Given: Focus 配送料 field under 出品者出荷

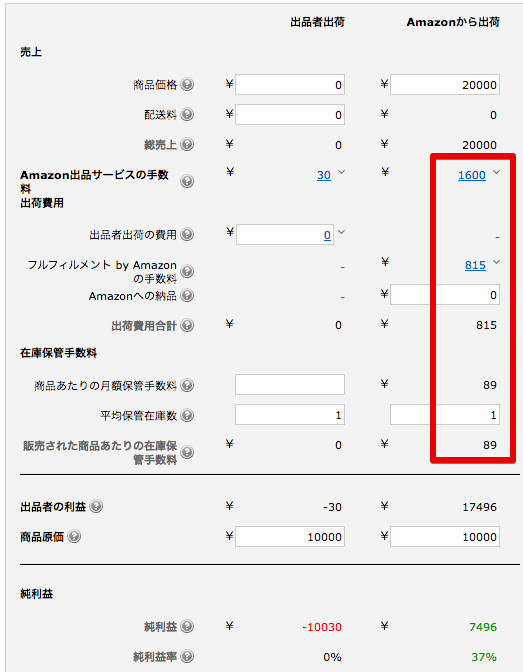Looking at the screenshot, I should [x=290, y=114].
